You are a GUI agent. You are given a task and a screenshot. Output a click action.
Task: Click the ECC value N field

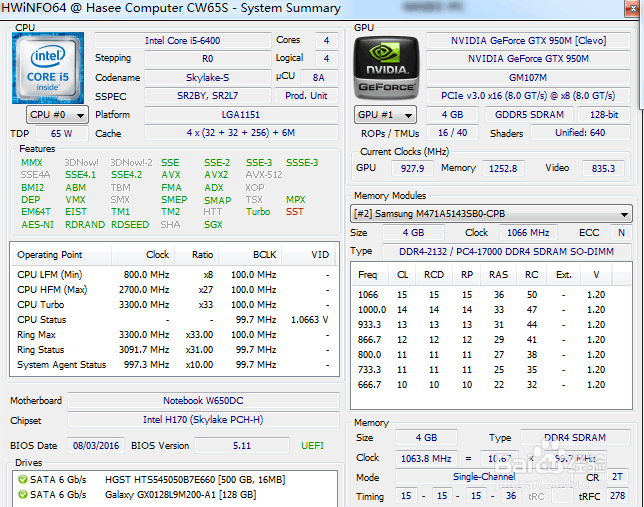click(621, 233)
